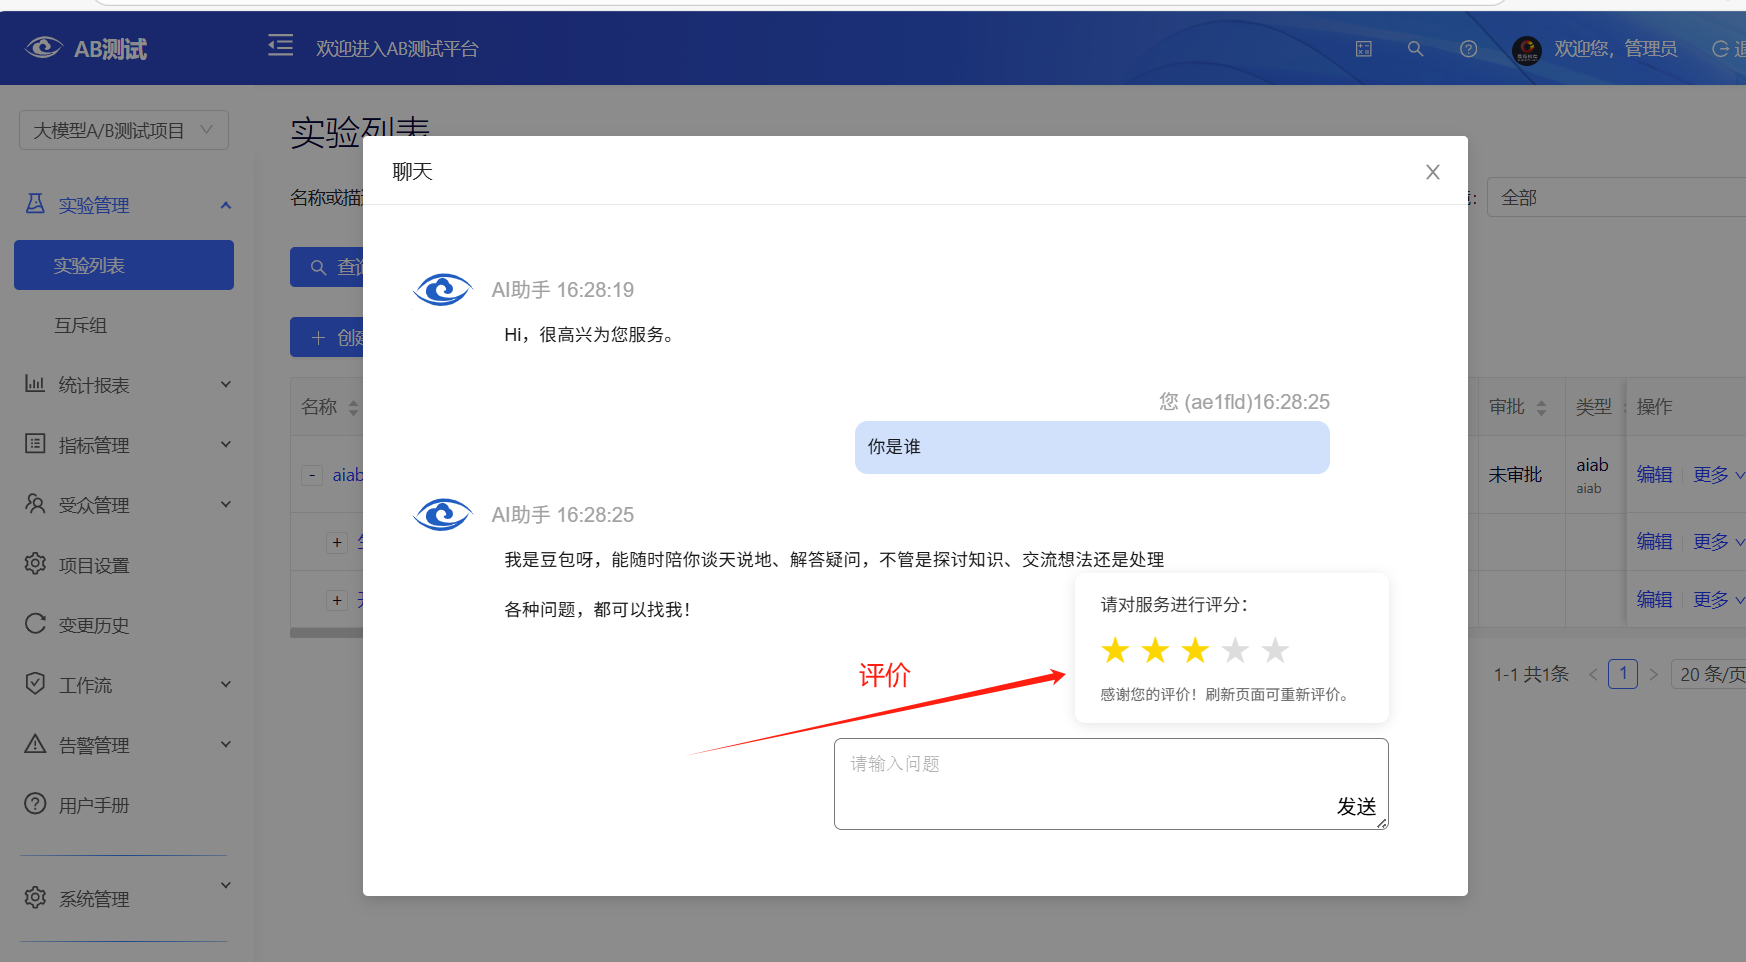Click the AB测试 eye logo
The height and width of the screenshot is (962, 1746).
[44, 48]
